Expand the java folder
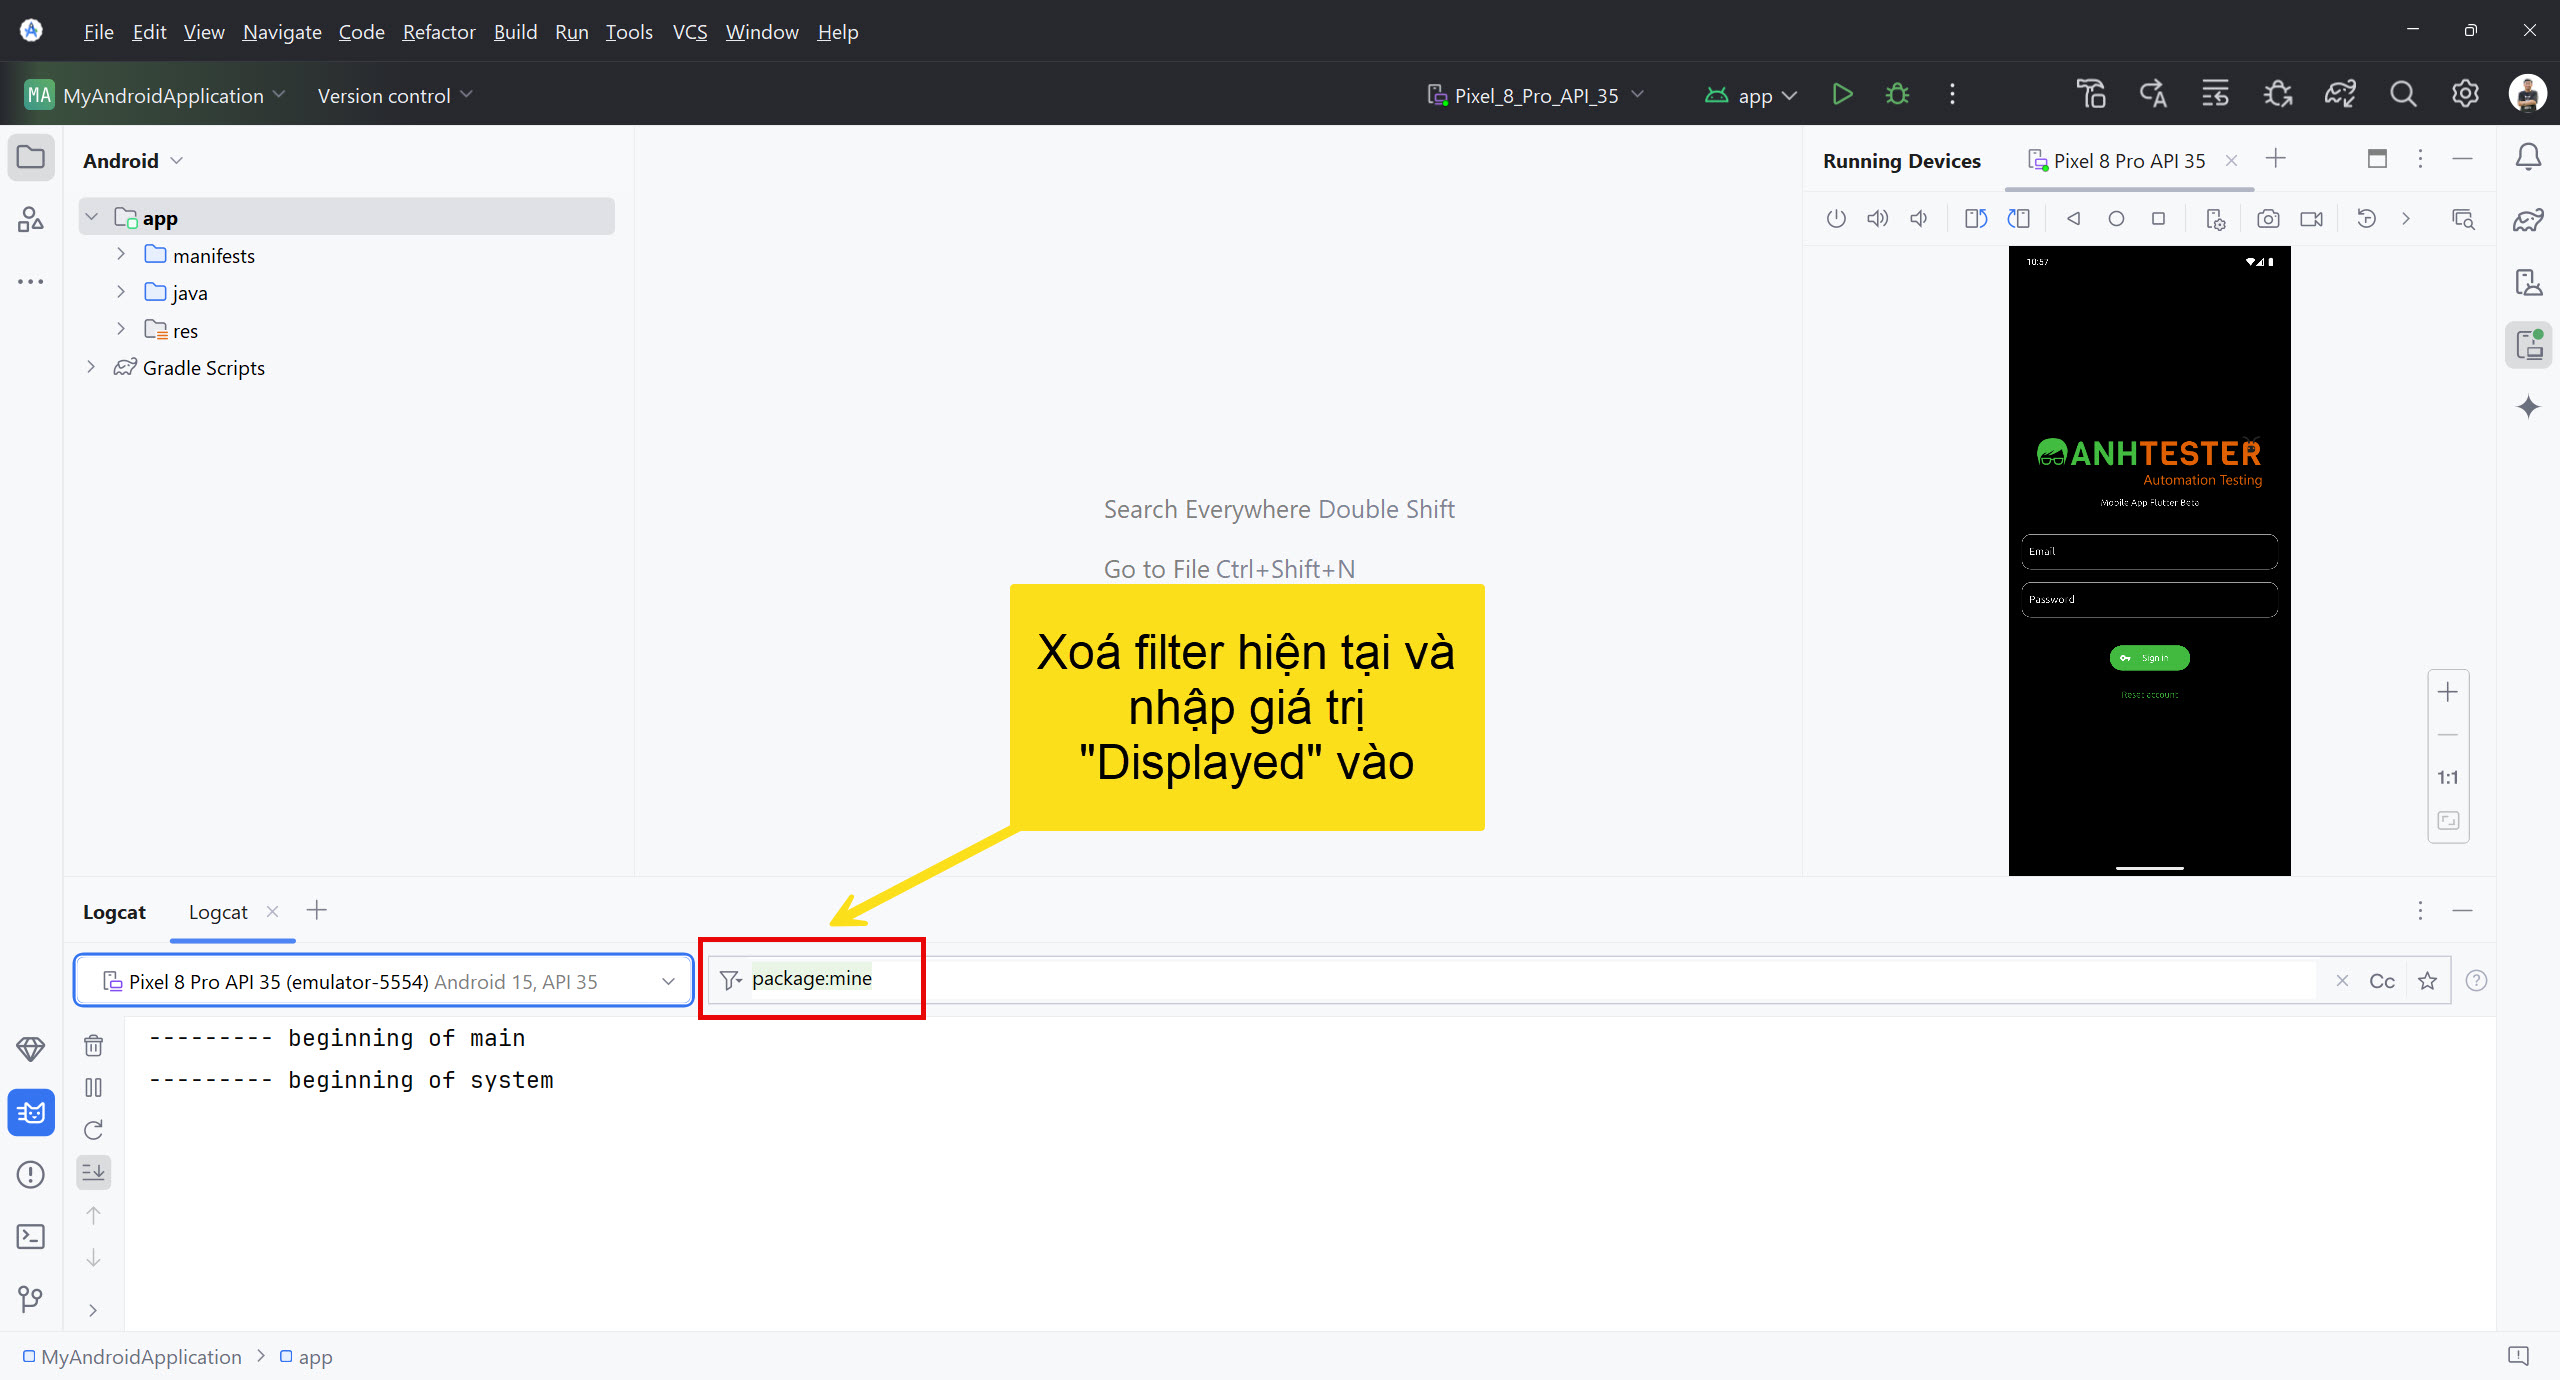Image resolution: width=2560 pixels, height=1380 pixels. tap(120, 292)
